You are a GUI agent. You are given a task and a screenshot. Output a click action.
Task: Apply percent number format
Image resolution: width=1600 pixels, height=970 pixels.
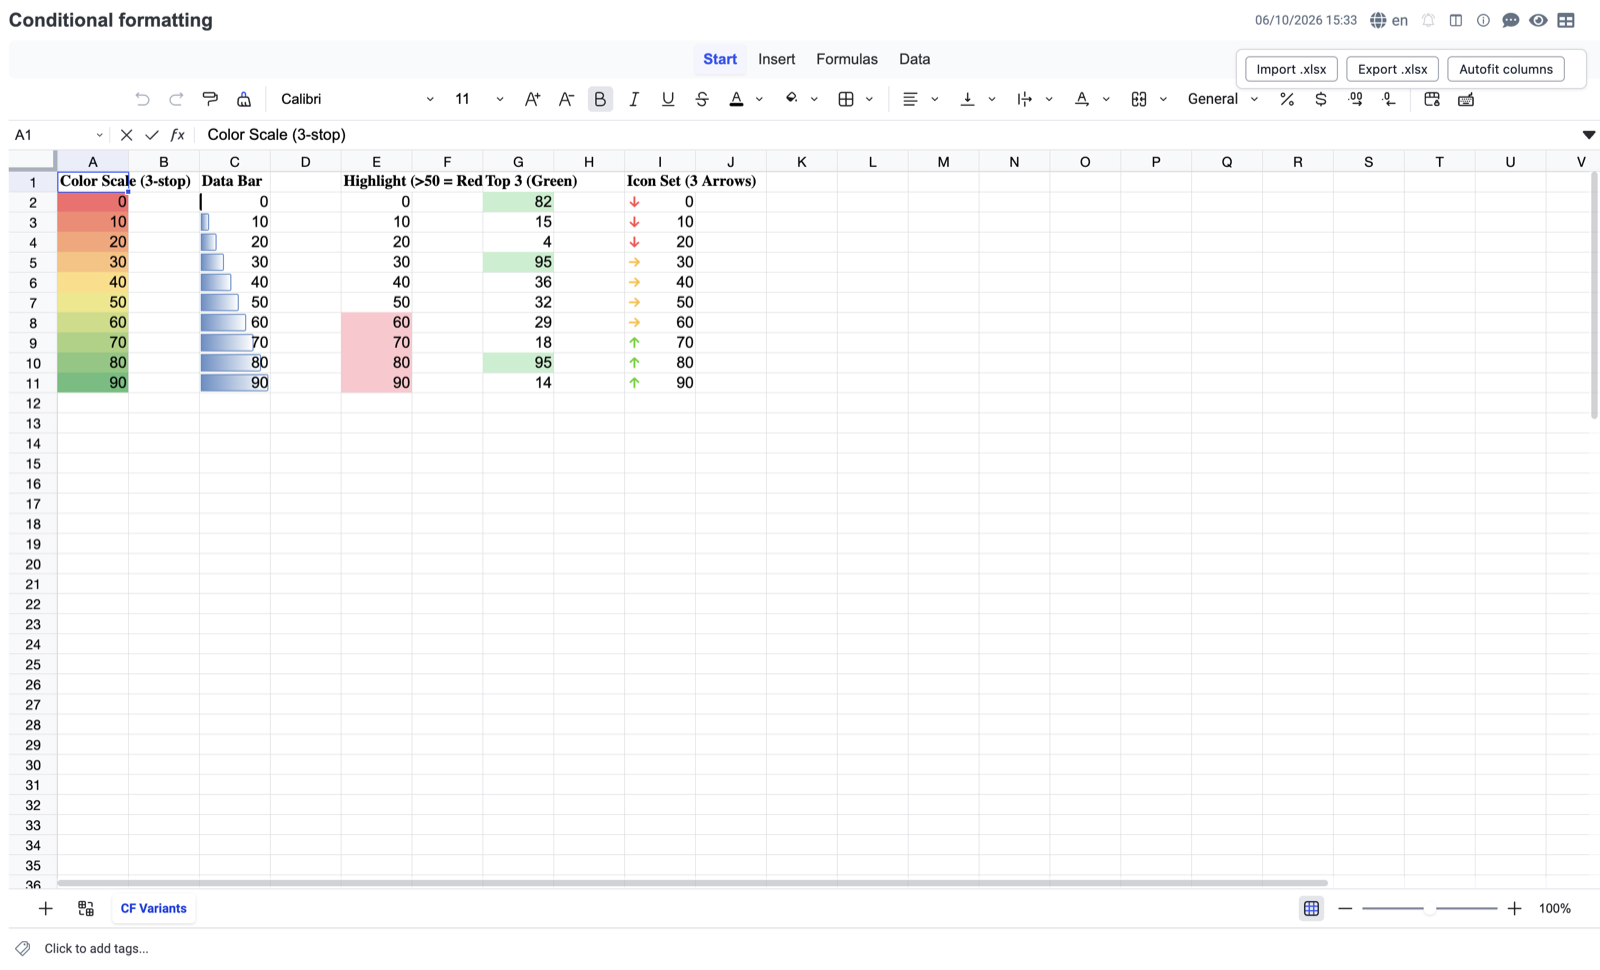(x=1287, y=99)
